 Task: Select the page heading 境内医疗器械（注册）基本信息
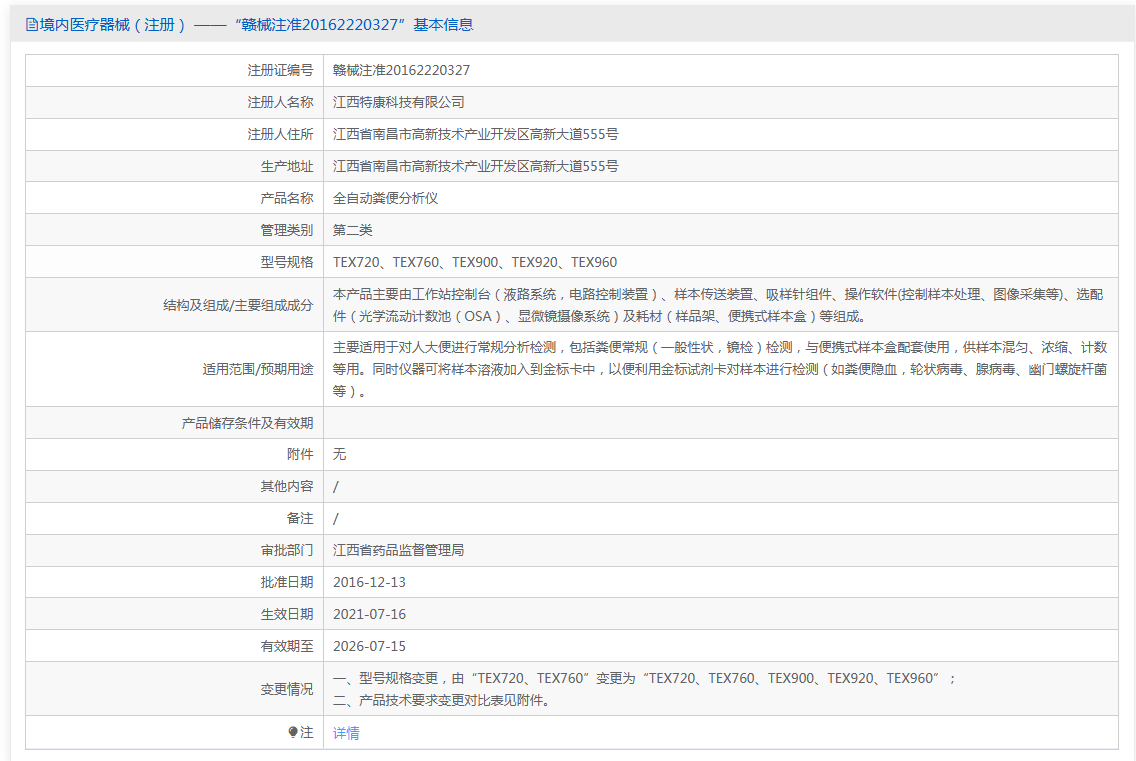[x=250, y=25]
